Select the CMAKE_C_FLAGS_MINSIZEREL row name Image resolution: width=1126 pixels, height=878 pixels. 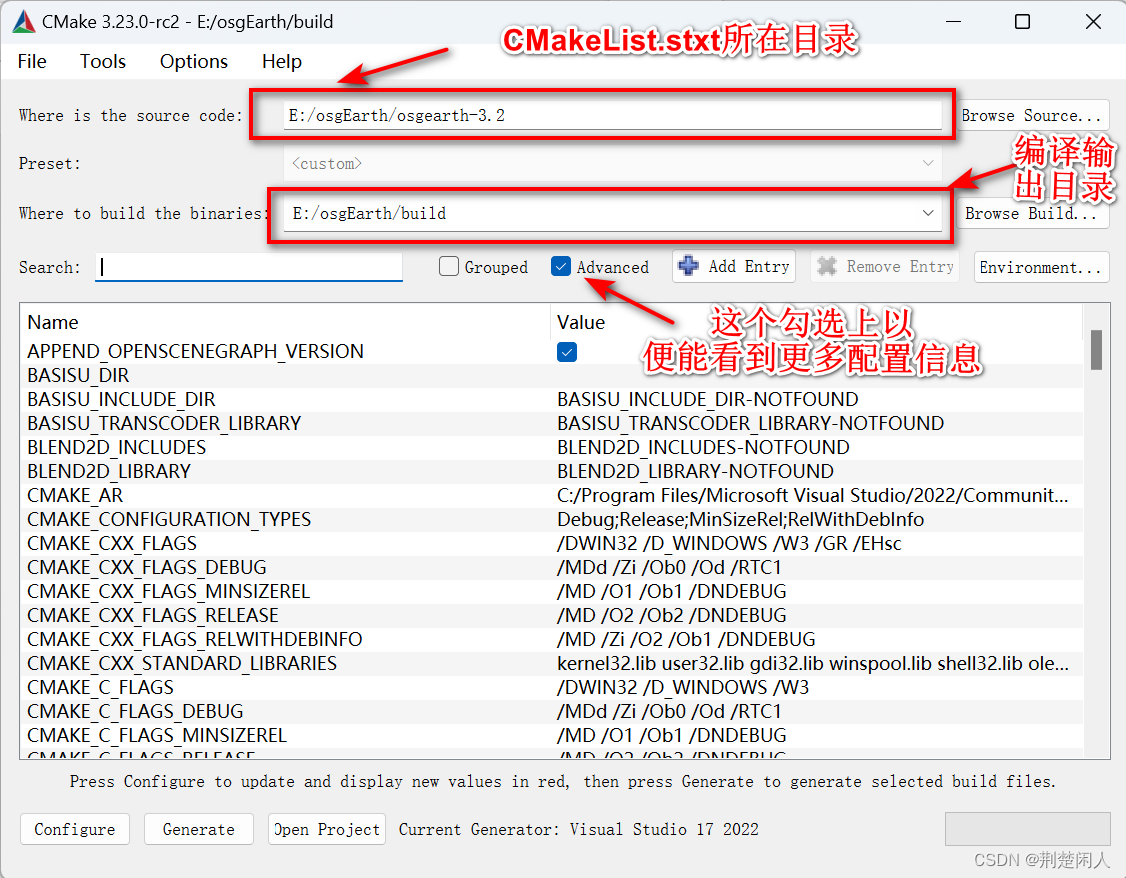tap(157, 736)
